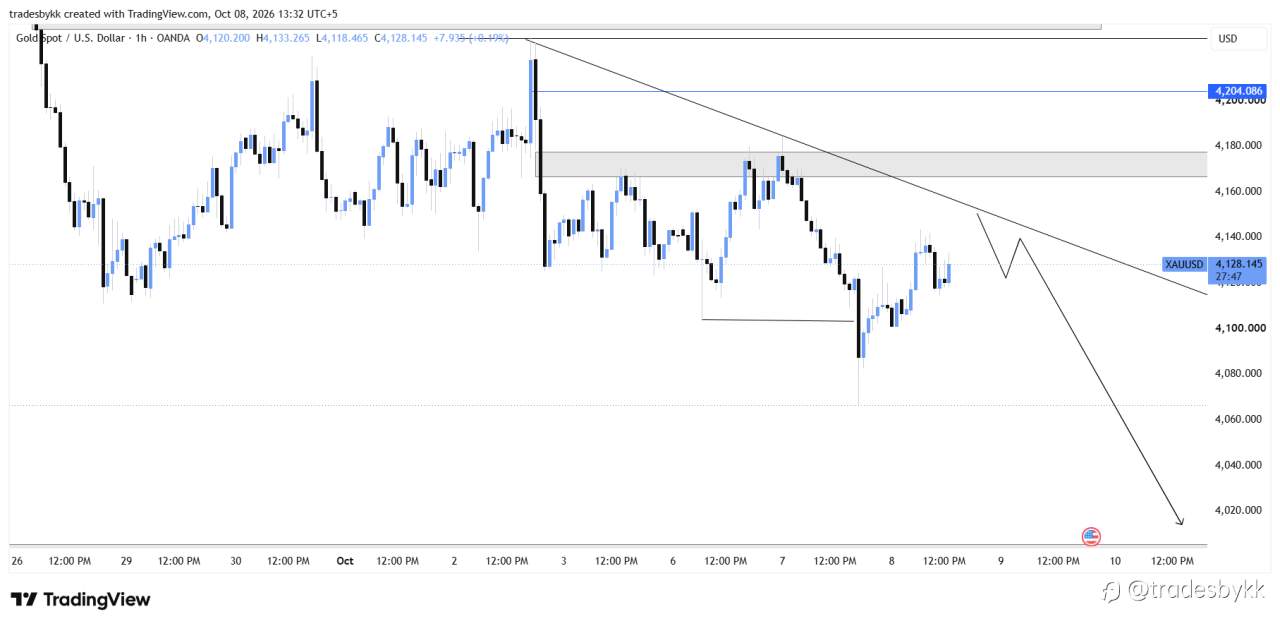Click the "8" date label on time axis
The width and height of the screenshot is (1280, 626).
point(891,561)
